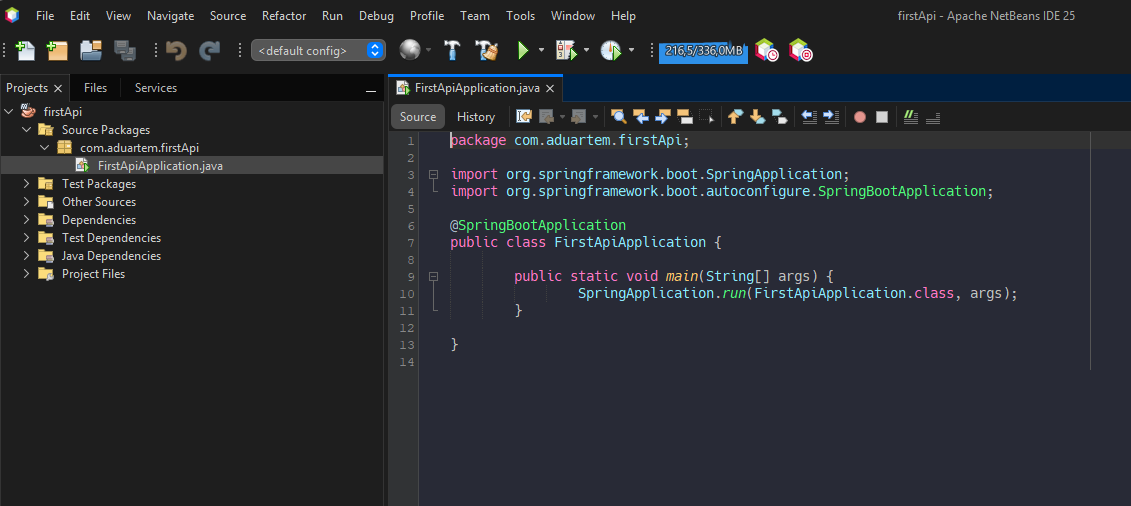This screenshot has width=1131, height=506.
Task: Click the Open Project folder icon
Action: click(91, 50)
